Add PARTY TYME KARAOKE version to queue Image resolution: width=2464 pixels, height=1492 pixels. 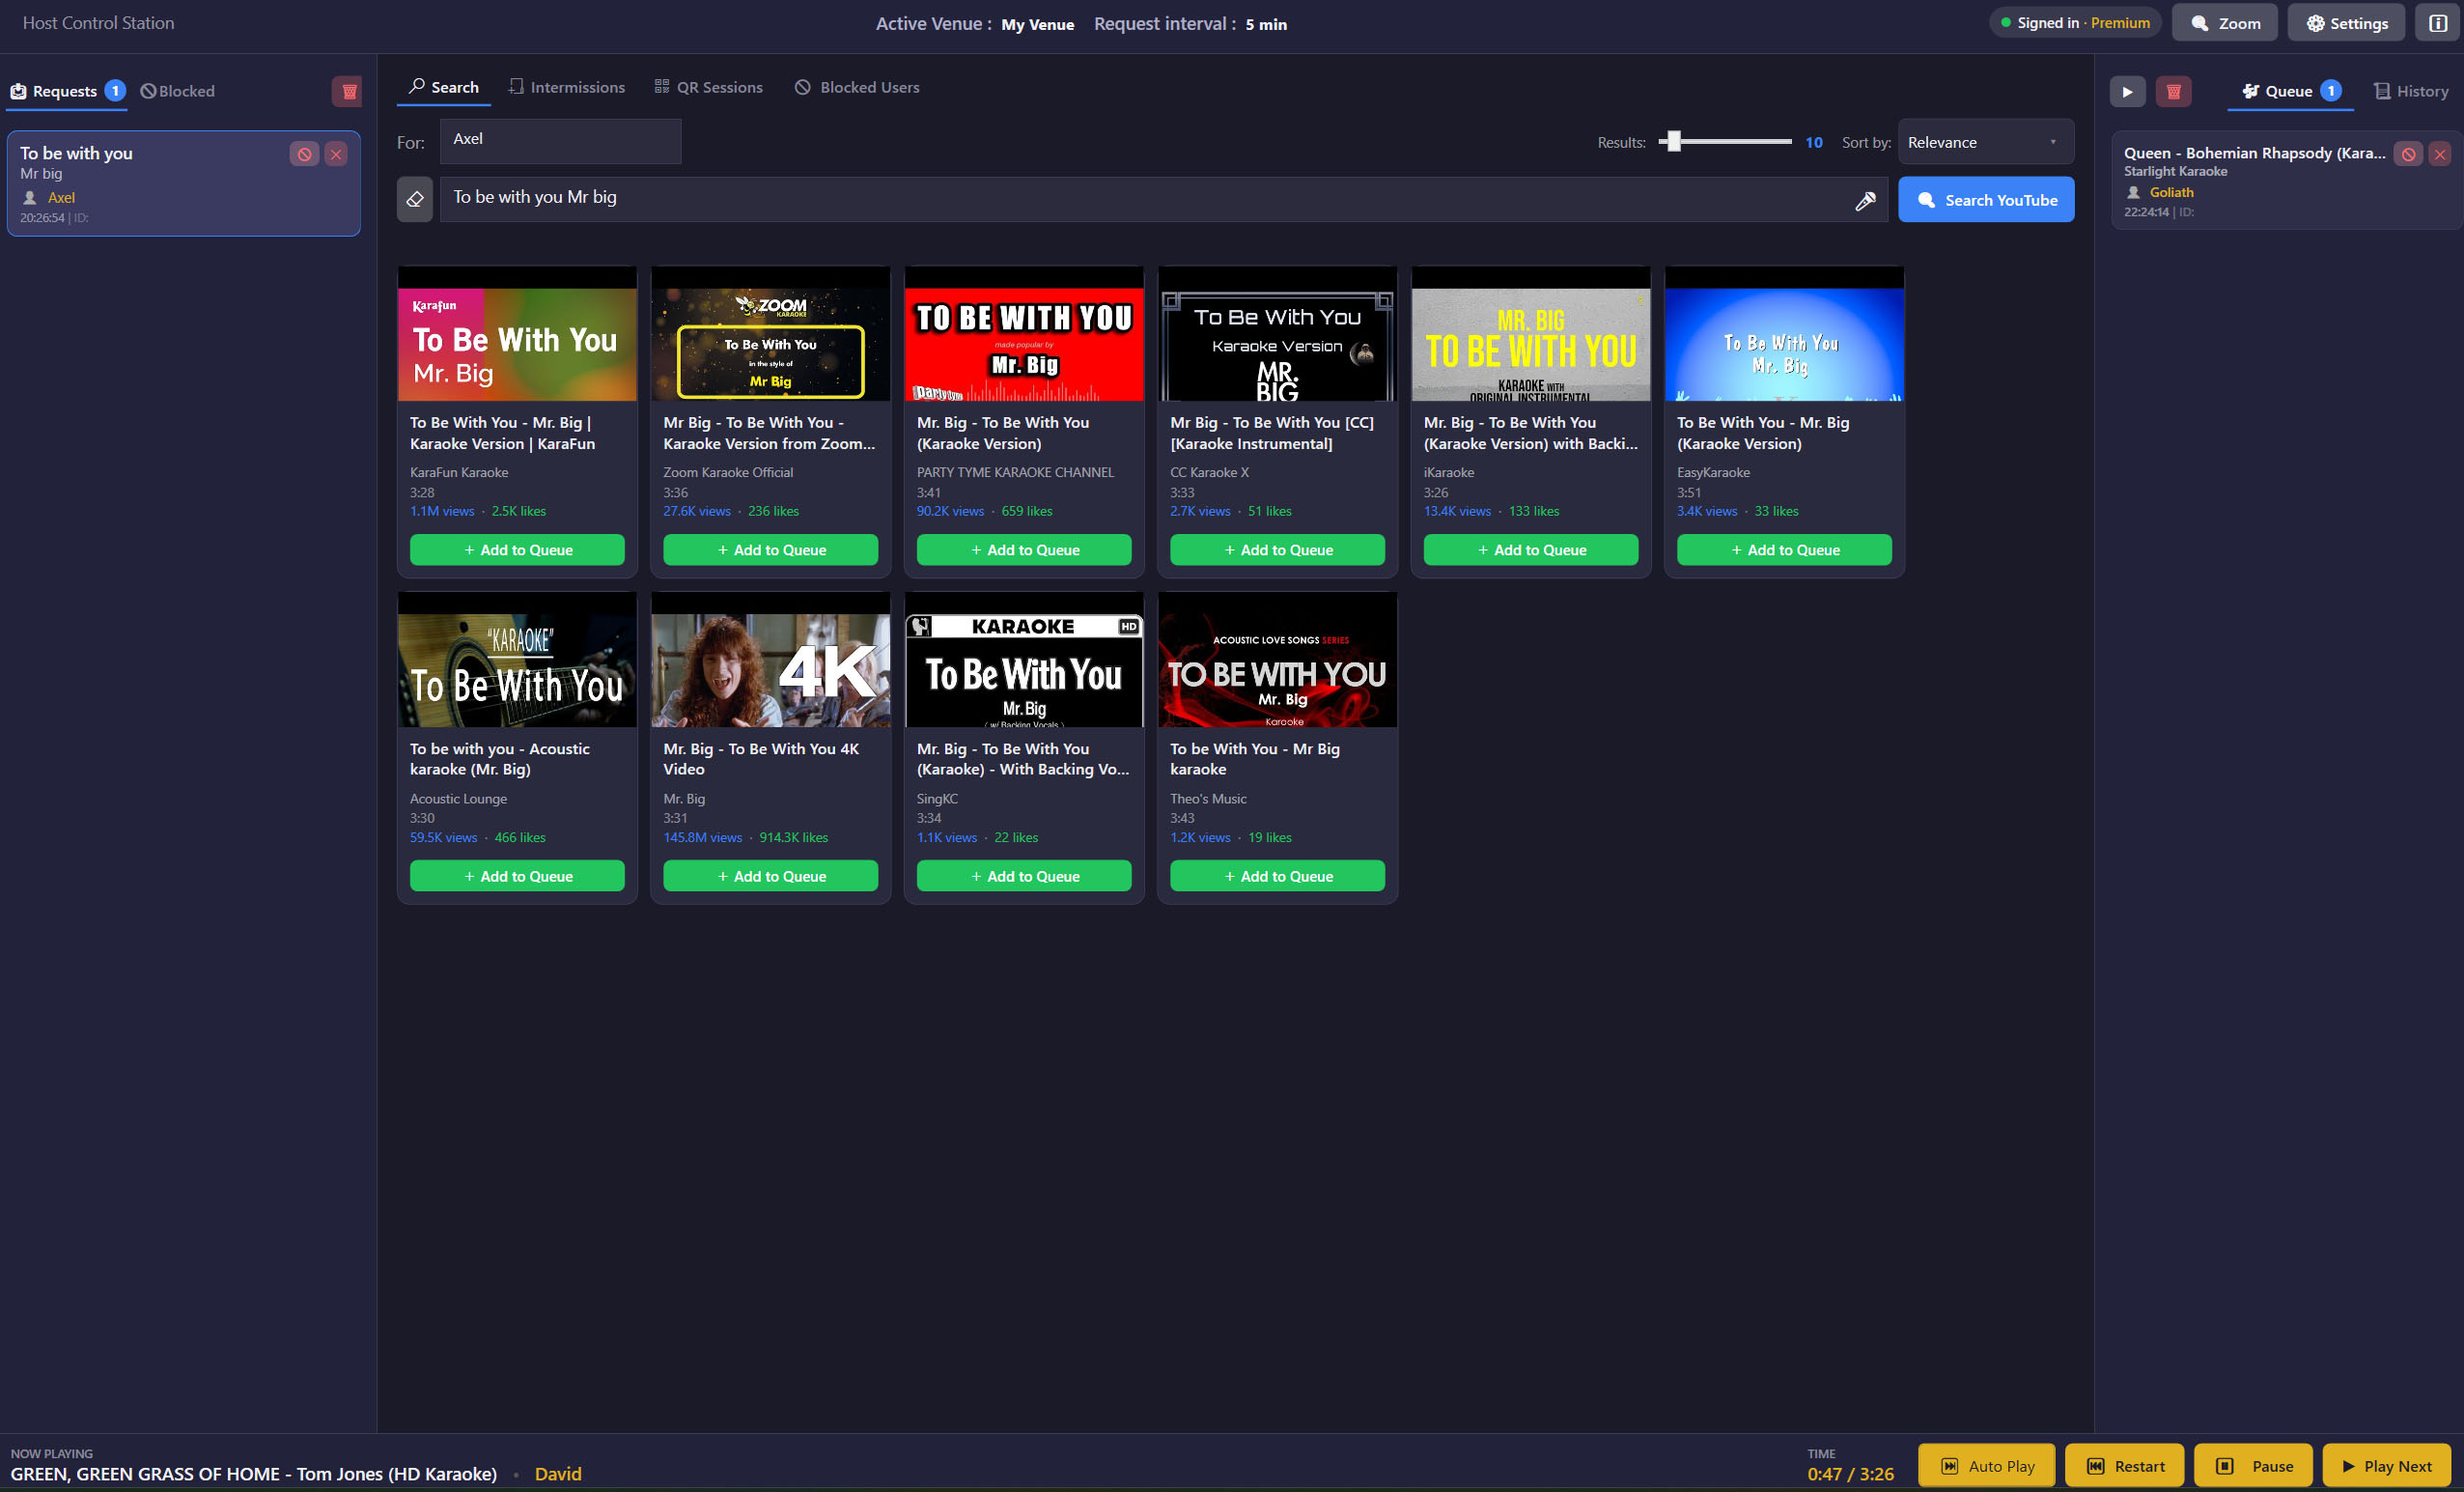1024,550
